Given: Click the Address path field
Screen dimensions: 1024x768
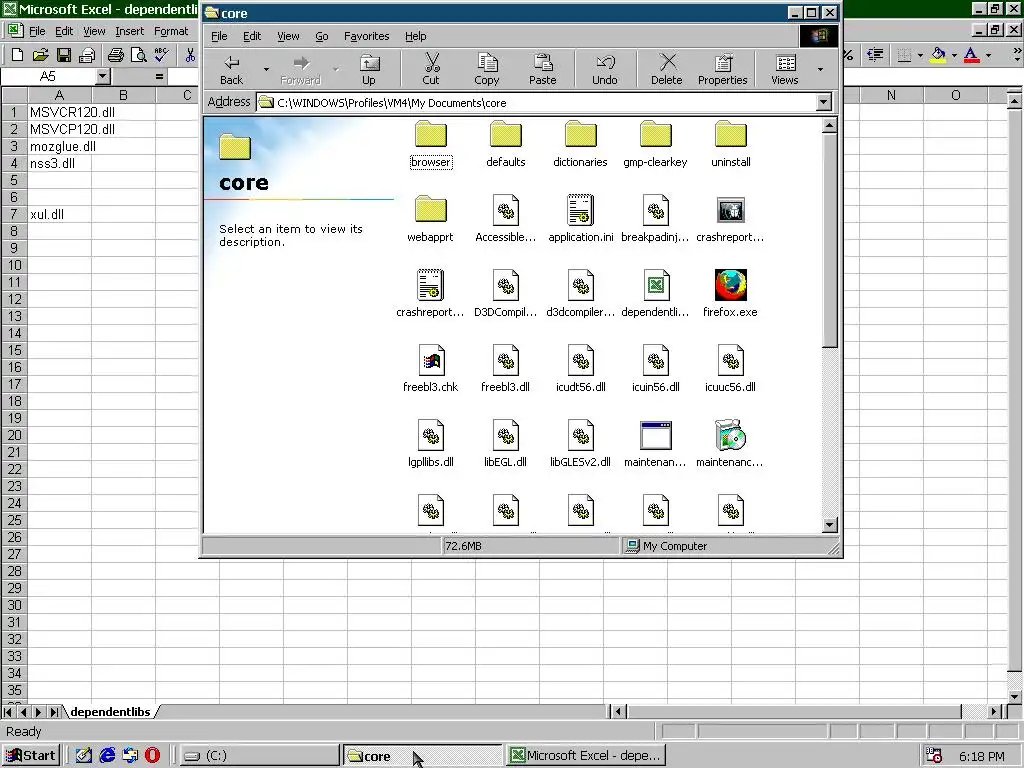Looking at the screenshot, I should click(x=536, y=103).
